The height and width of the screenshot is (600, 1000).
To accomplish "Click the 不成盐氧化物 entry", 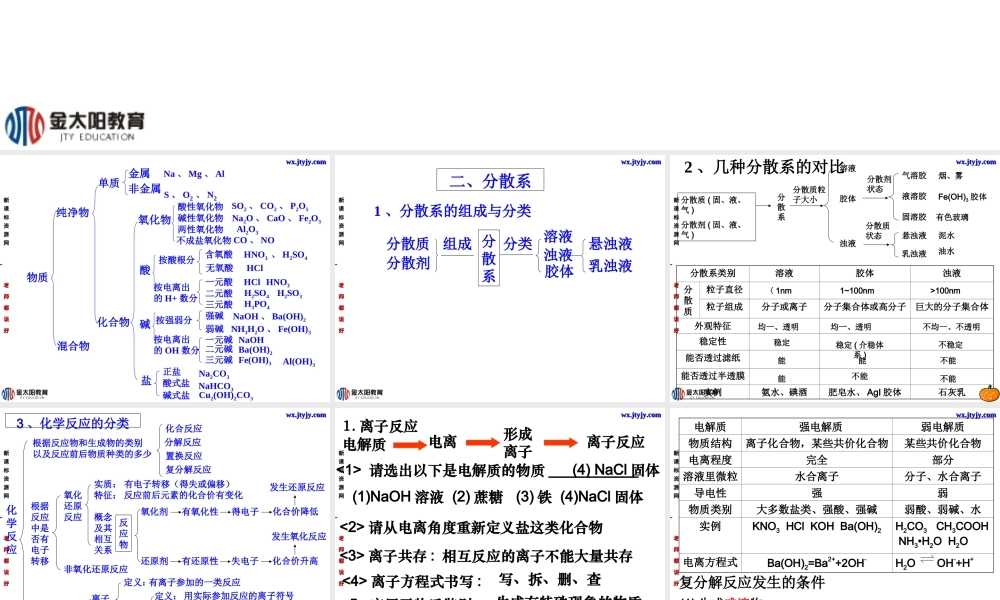I will coord(204,240).
